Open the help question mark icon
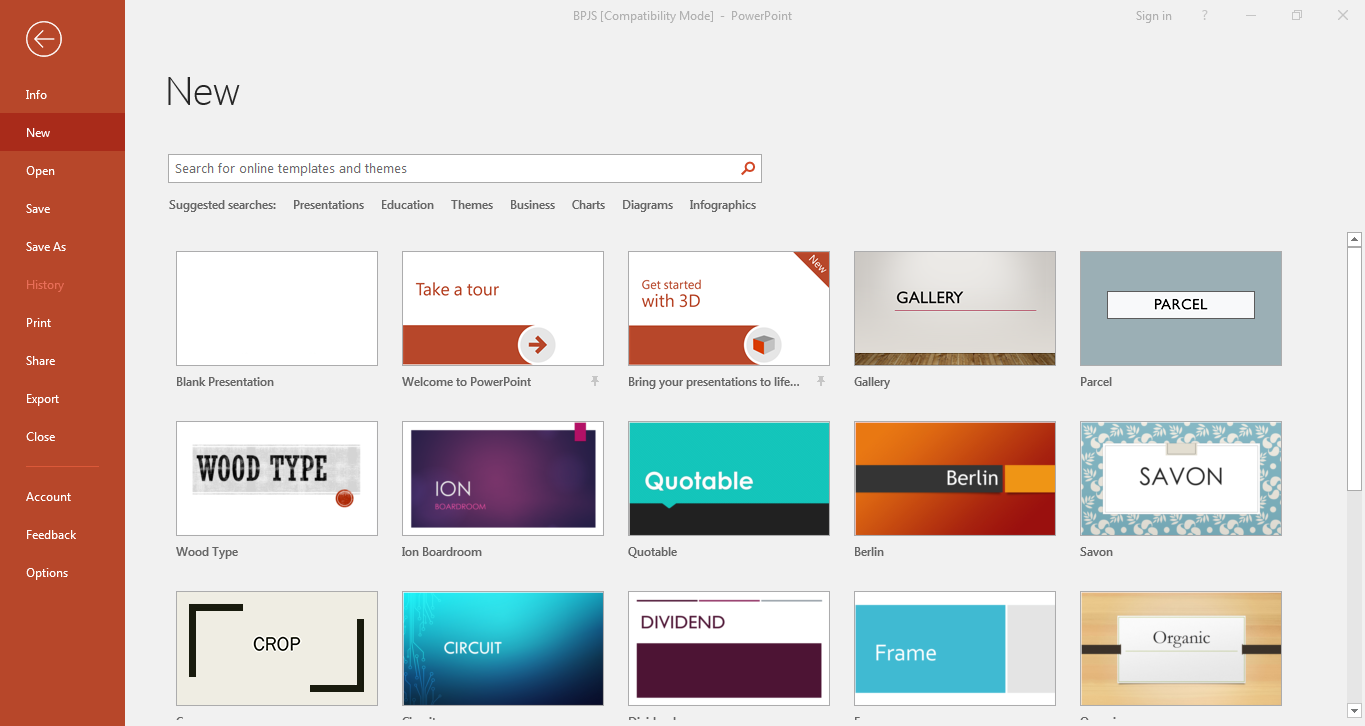Viewport: 1365px width, 726px height. point(1205,15)
